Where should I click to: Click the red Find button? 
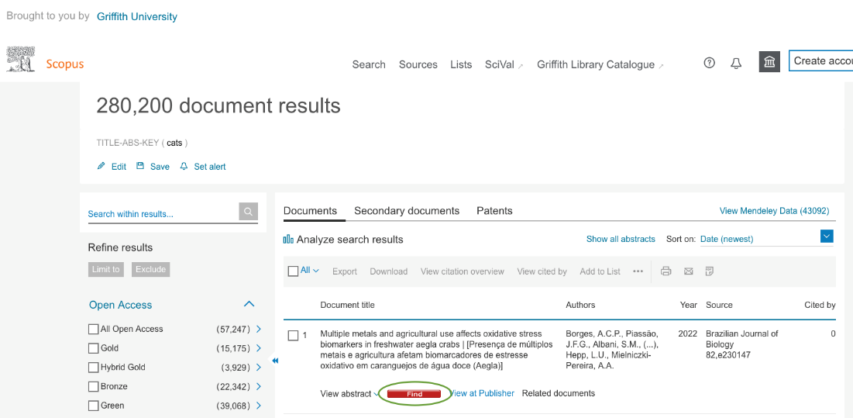(414, 394)
